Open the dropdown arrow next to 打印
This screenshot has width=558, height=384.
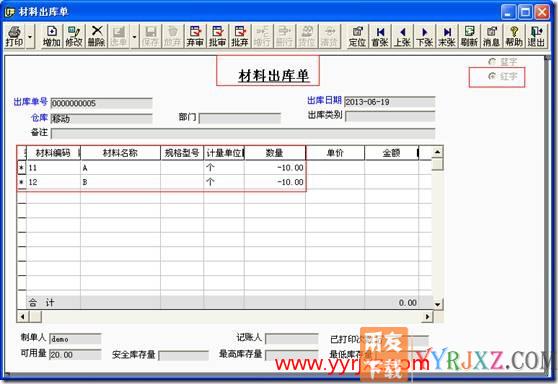30,36
